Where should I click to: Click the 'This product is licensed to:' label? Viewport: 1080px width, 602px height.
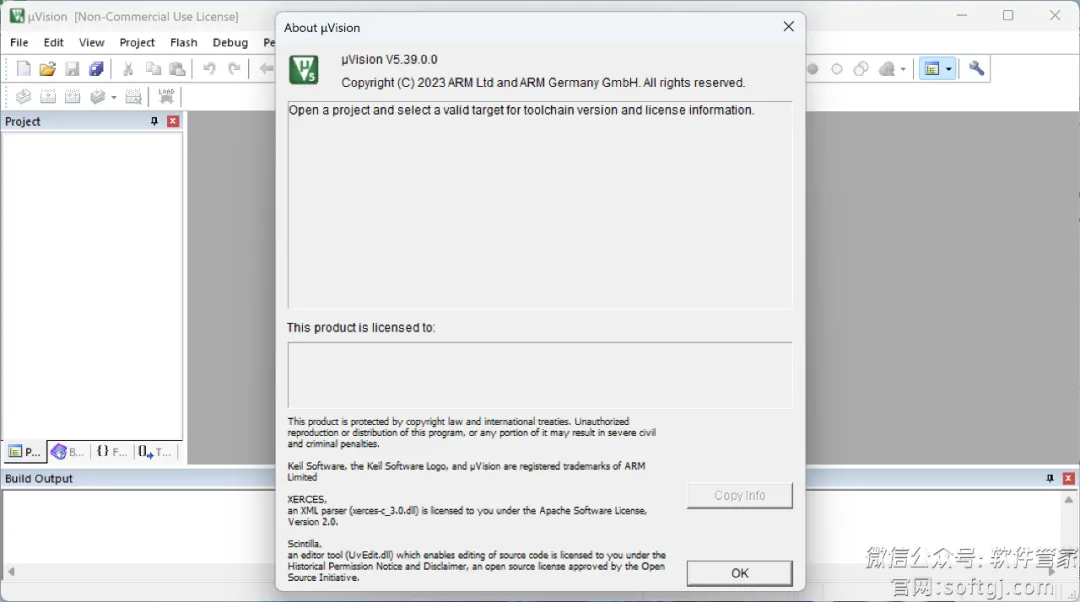(361, 328)
